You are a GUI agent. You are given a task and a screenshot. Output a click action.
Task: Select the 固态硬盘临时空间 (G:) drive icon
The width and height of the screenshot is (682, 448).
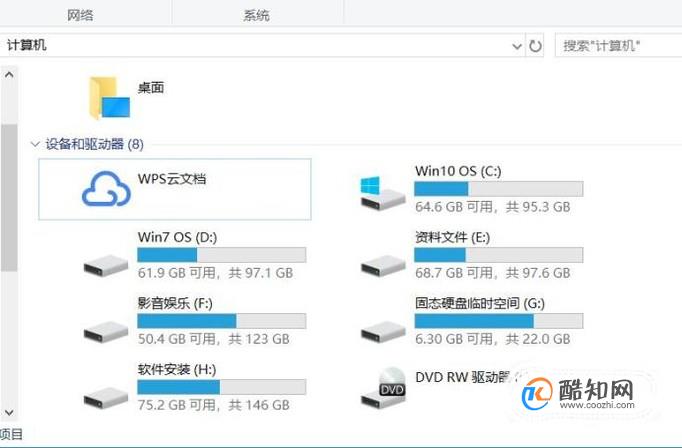[x=383, y=331]
